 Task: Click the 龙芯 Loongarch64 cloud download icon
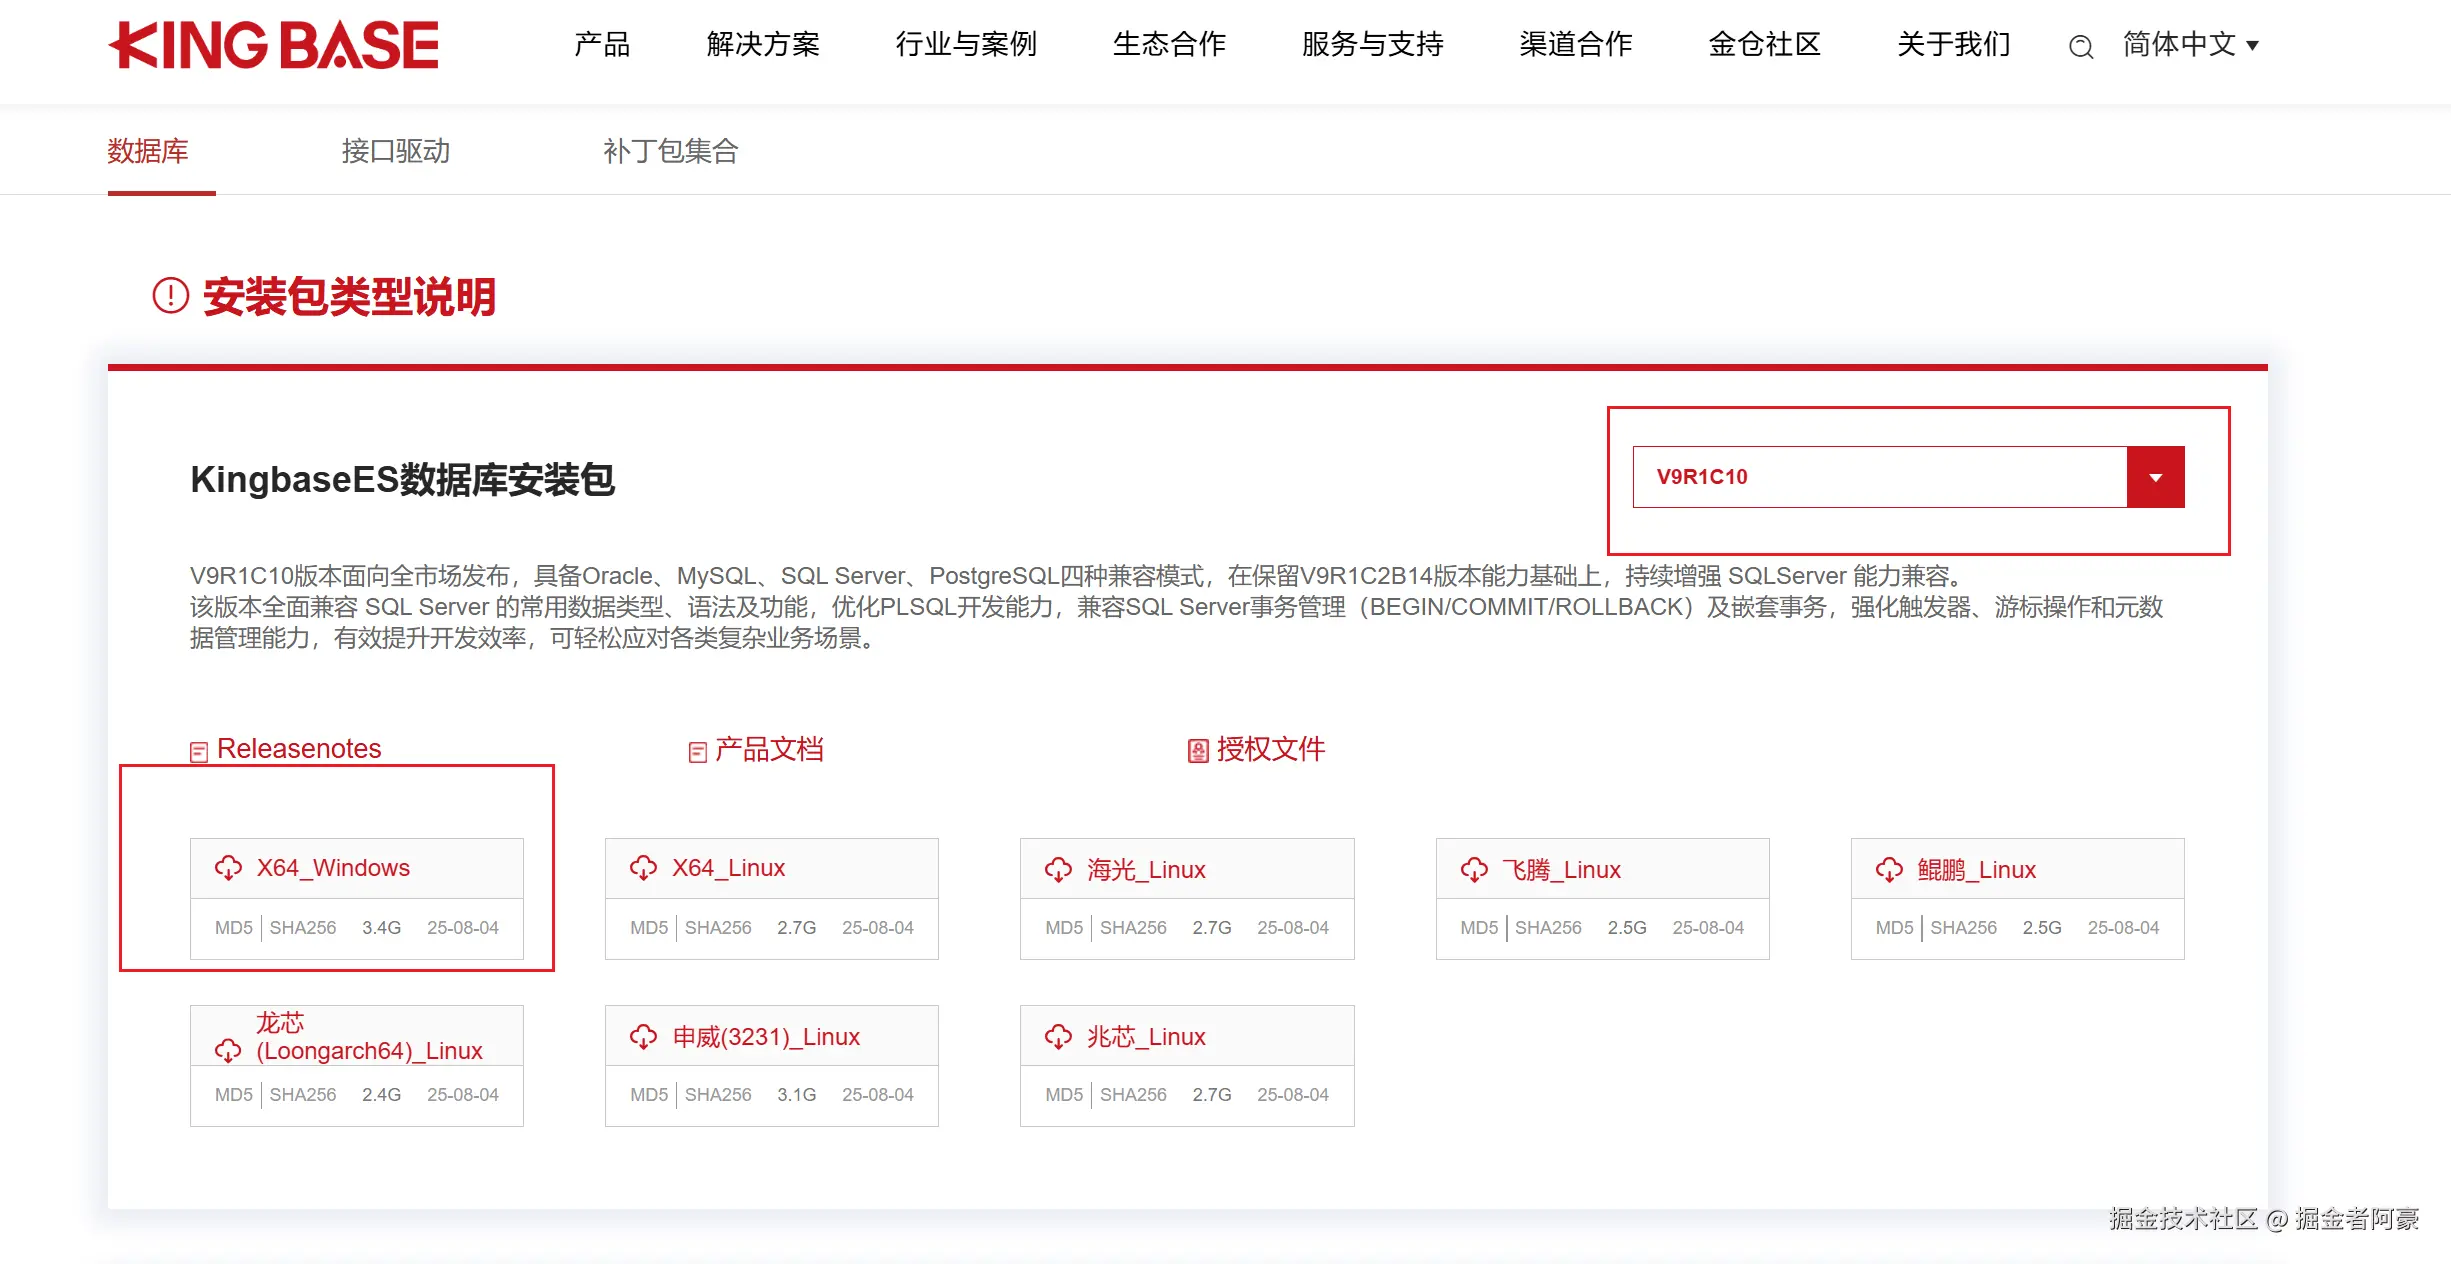pyautogui.click(x=229, y=1050)
